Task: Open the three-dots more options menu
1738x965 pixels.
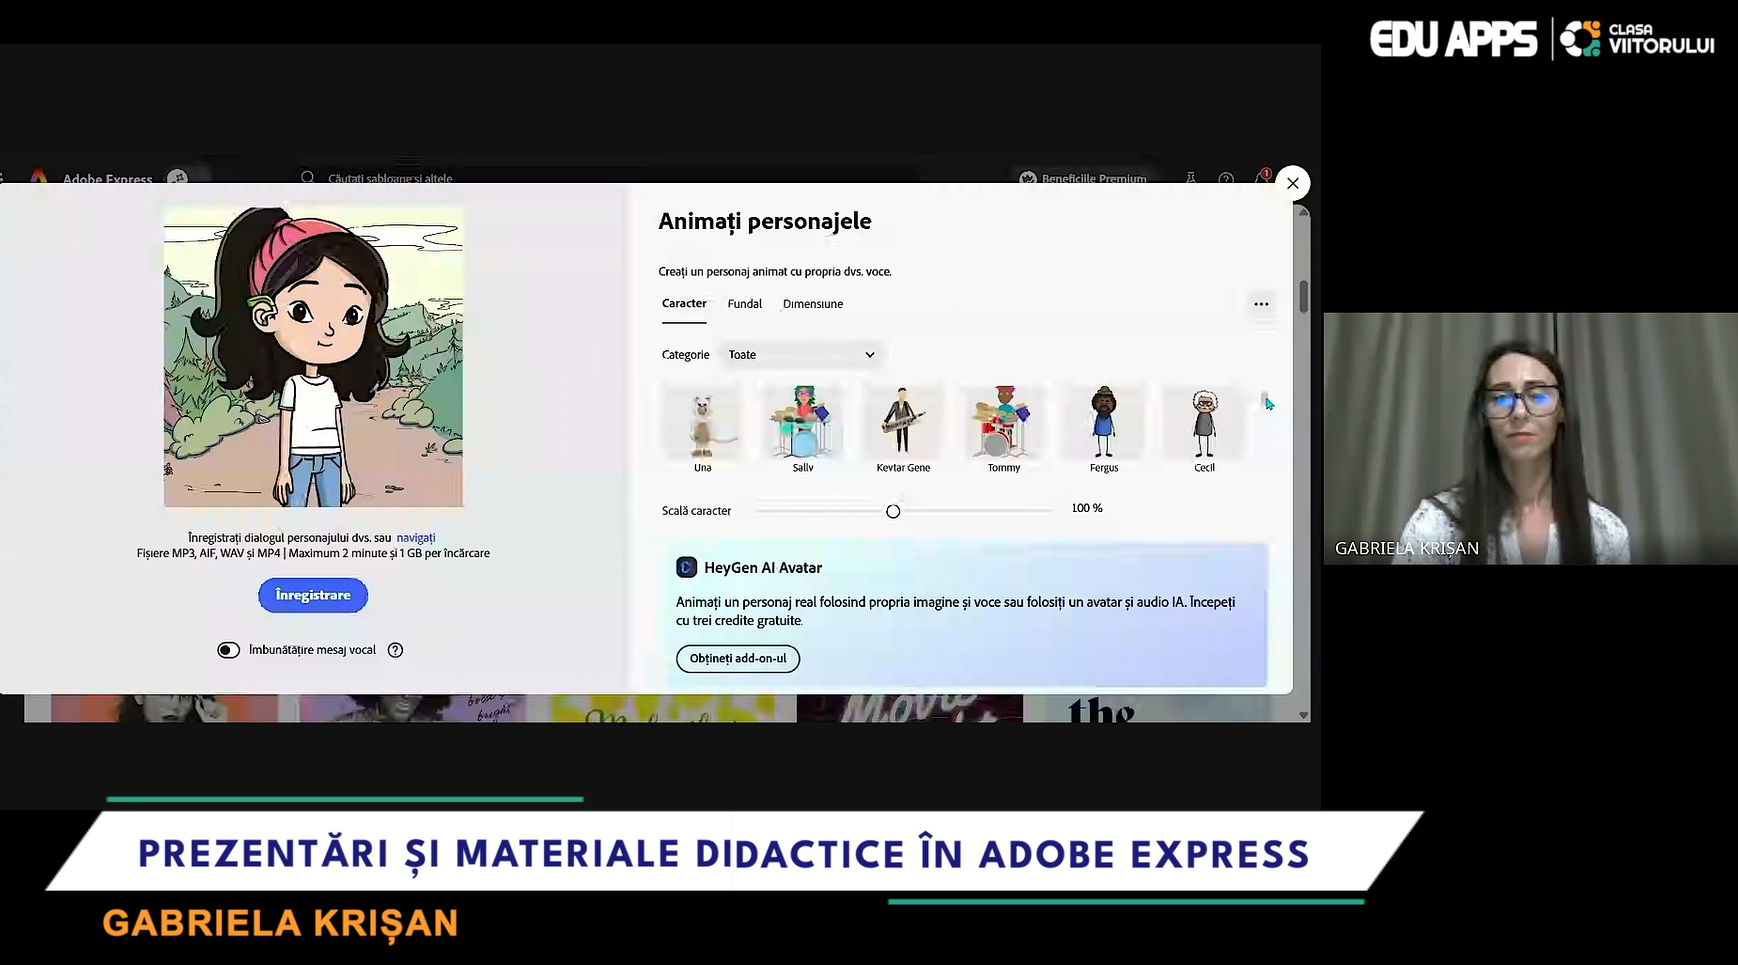Action: coord(1261,304)
